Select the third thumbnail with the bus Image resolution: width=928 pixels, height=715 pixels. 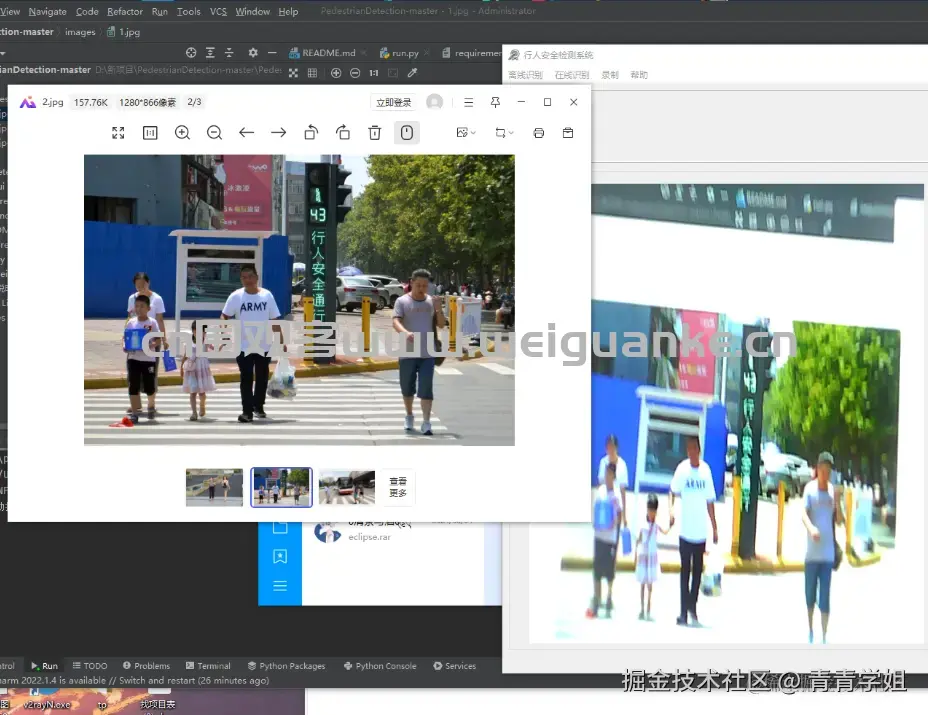[x=347, y=487]
